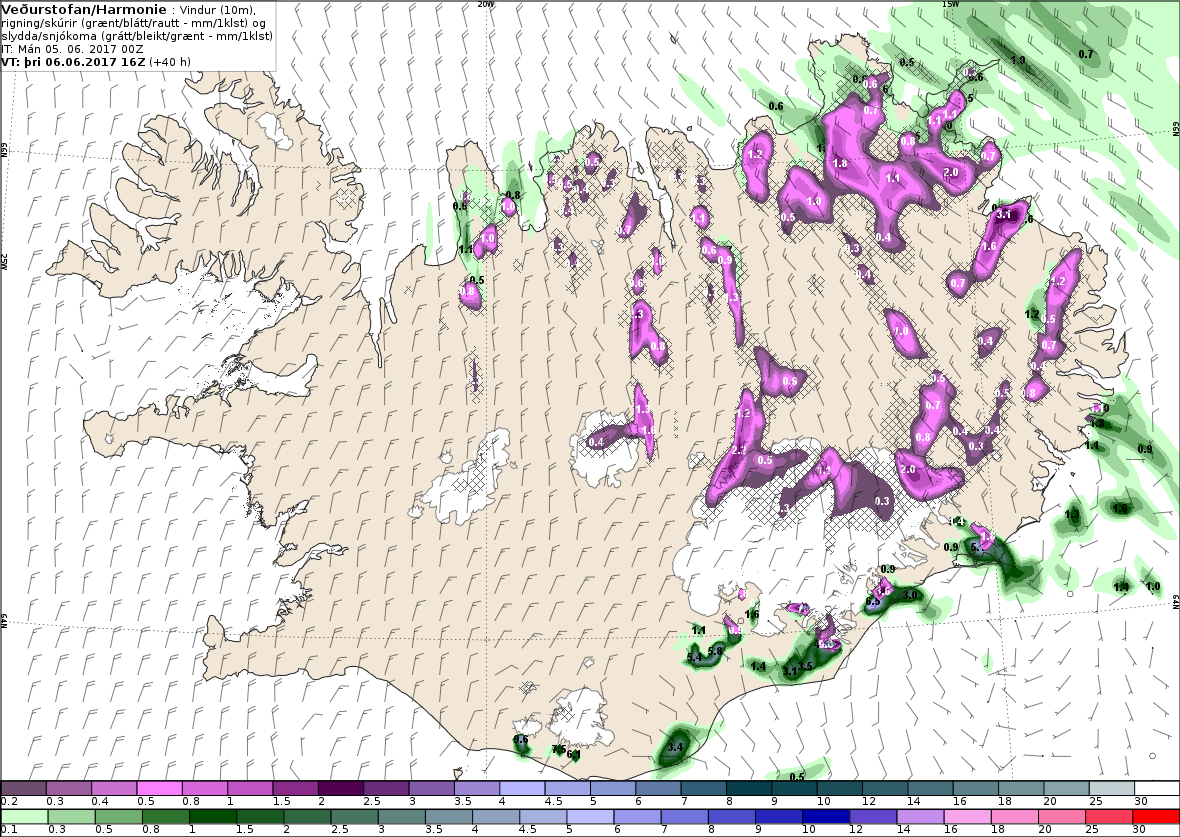This screenshot has height=837, width=1180.
Task: Click the lower legend swatch labeled 2.5
Action: [354, 817]
